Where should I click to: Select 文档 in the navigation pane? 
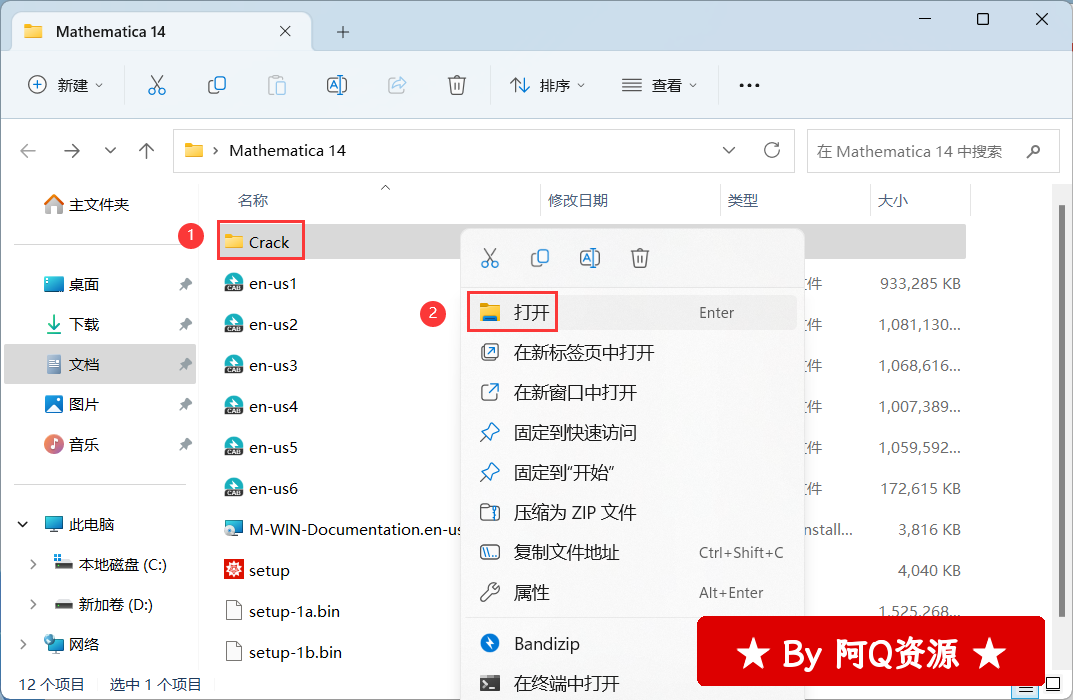101,364
